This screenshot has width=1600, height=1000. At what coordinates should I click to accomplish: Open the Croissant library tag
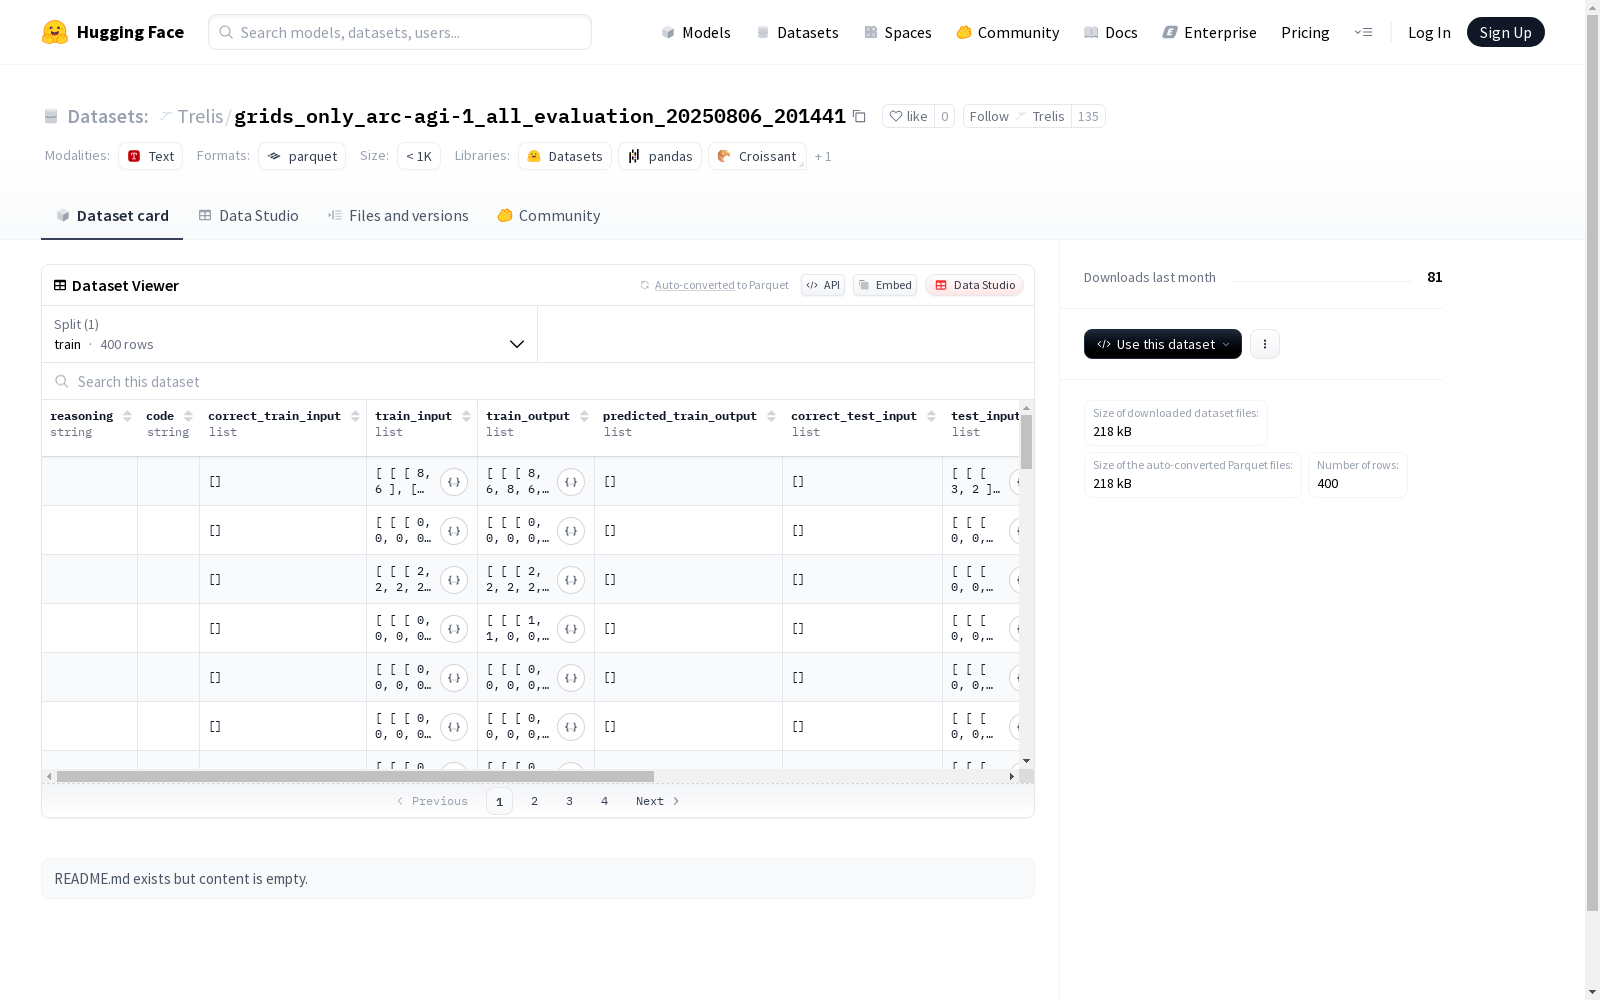click(x=757, y=156)
